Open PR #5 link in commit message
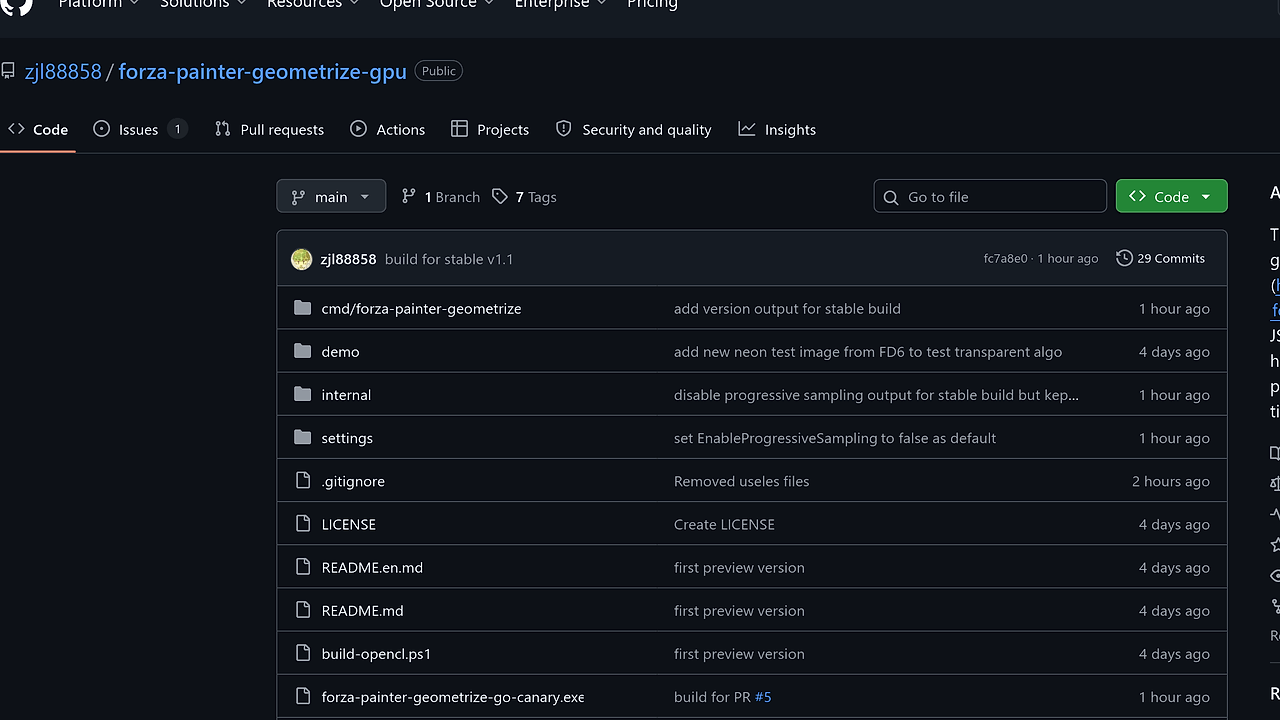The width and height of the screenshot is (1280, 720). coord(763,696)
